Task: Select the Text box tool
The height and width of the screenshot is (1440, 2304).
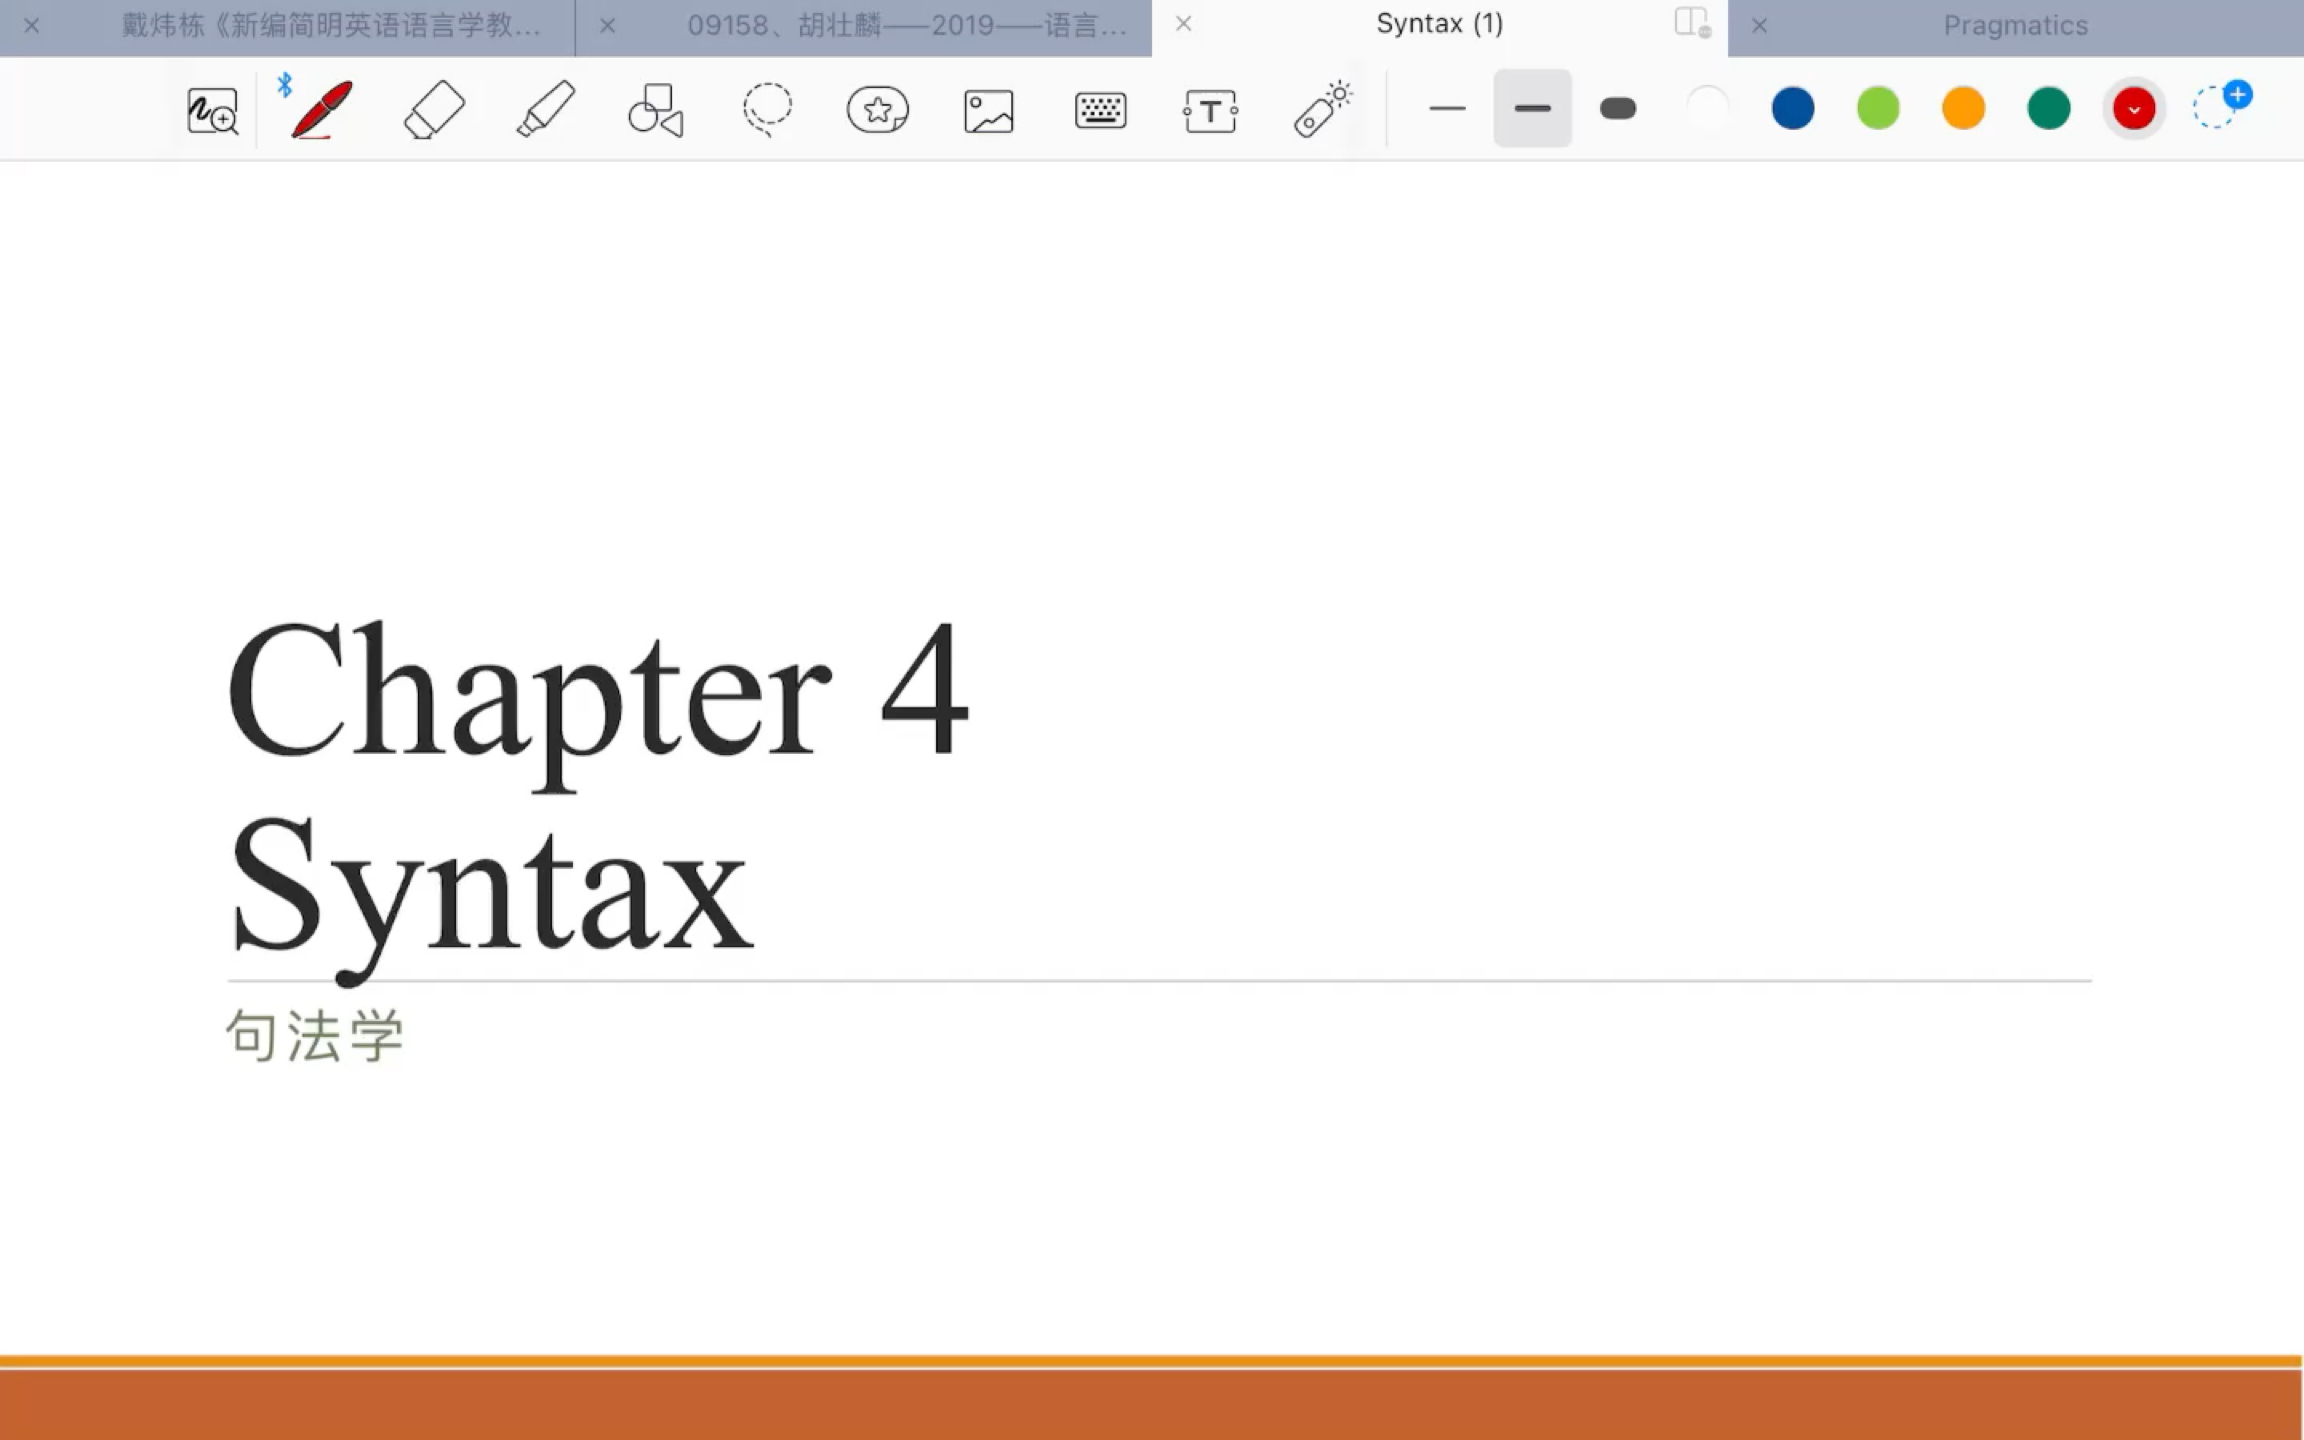Action: click(1210, 111)
